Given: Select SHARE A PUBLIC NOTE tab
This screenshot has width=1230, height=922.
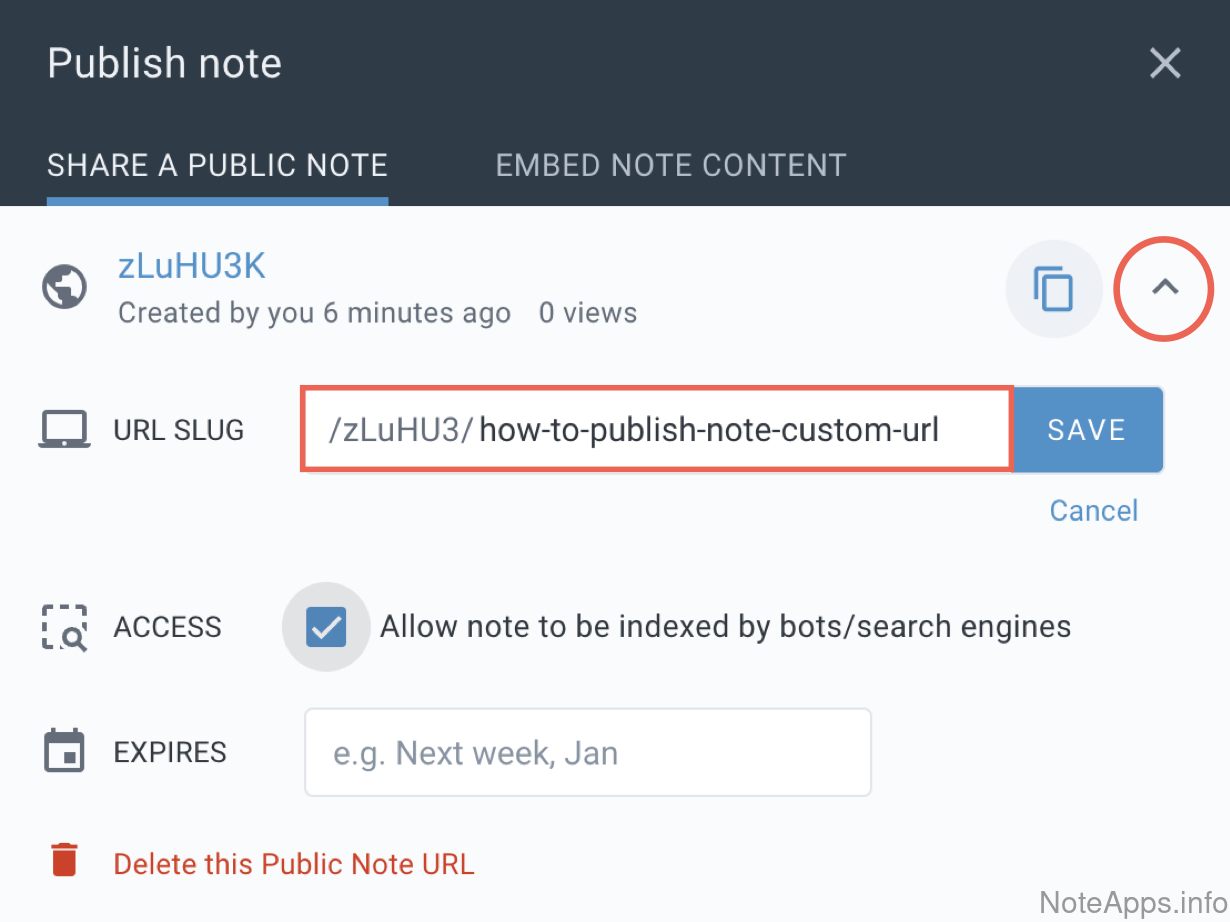Looking at the screenshot, I should coord(217,165).
